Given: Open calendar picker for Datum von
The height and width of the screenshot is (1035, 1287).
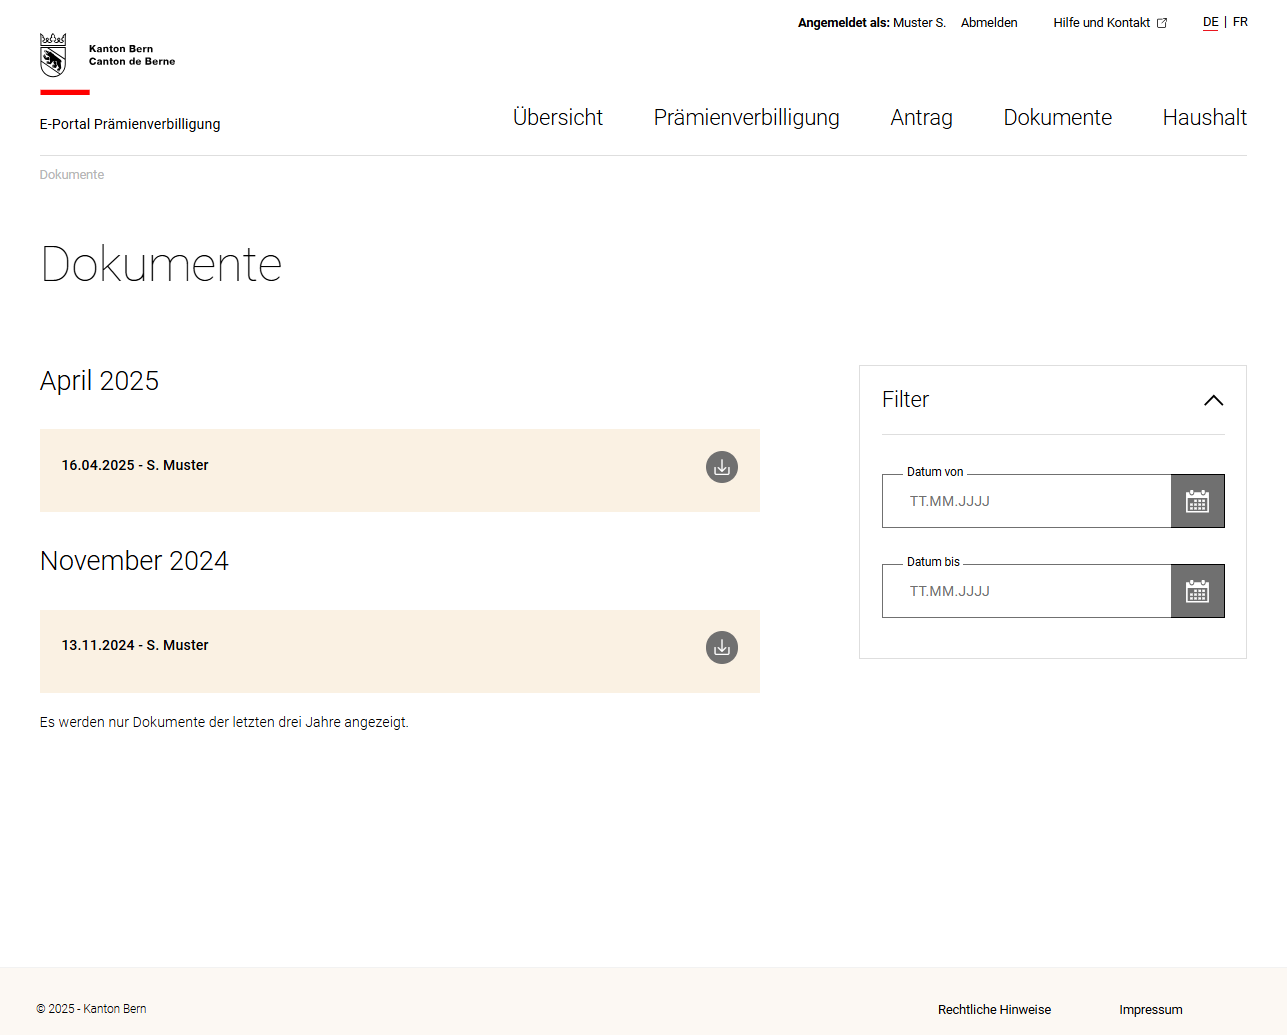Looking at the screenshot, I should (x=1197, y=501).
